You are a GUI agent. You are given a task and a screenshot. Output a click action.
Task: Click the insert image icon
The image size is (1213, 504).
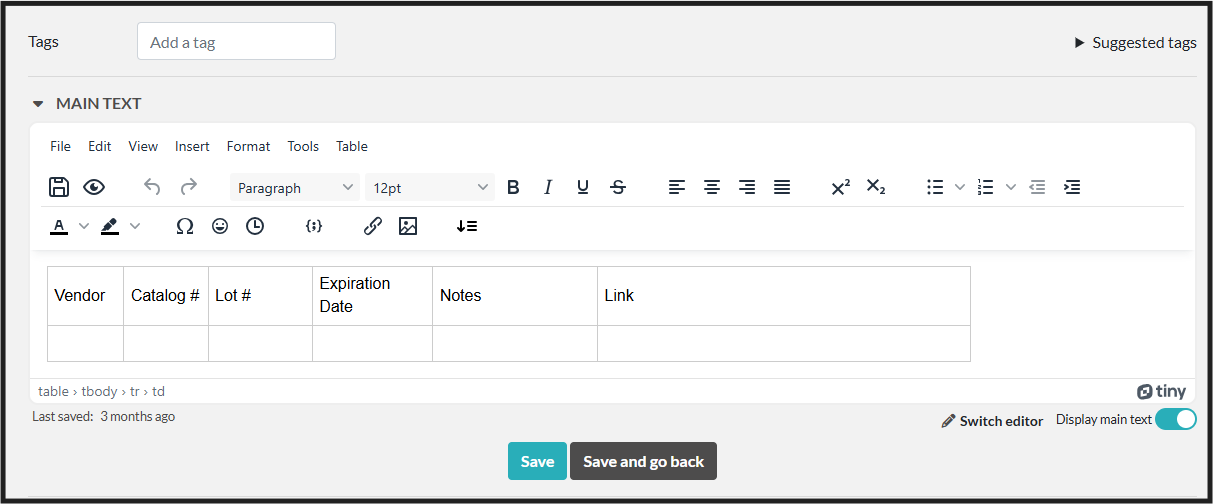pos(407,227)
